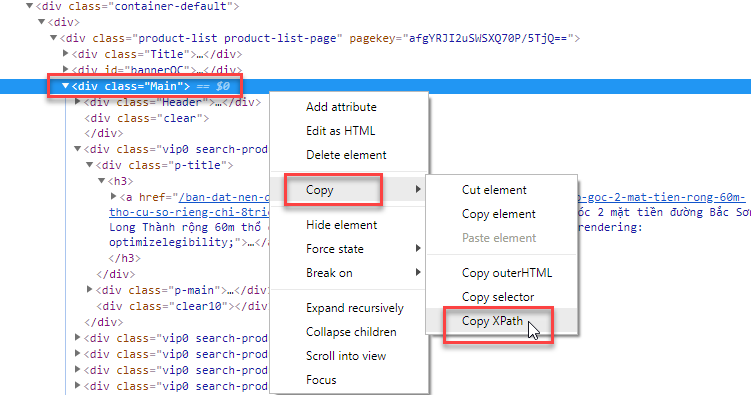Choose Add attribute from context menu
Image resolution: width=751 pixels, height=395 pixels.
coord(341,107)
